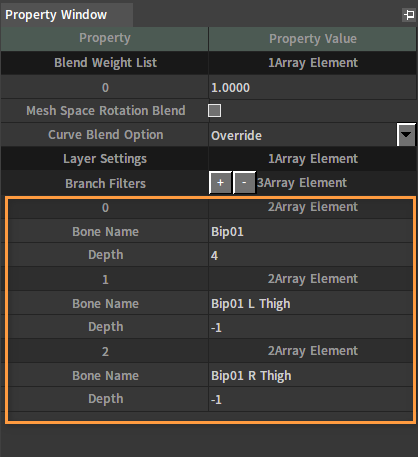The height and width of the screenshot is (457, 418).
Task: Edit blend weight value 1.0000
Action: click(313, 87)
